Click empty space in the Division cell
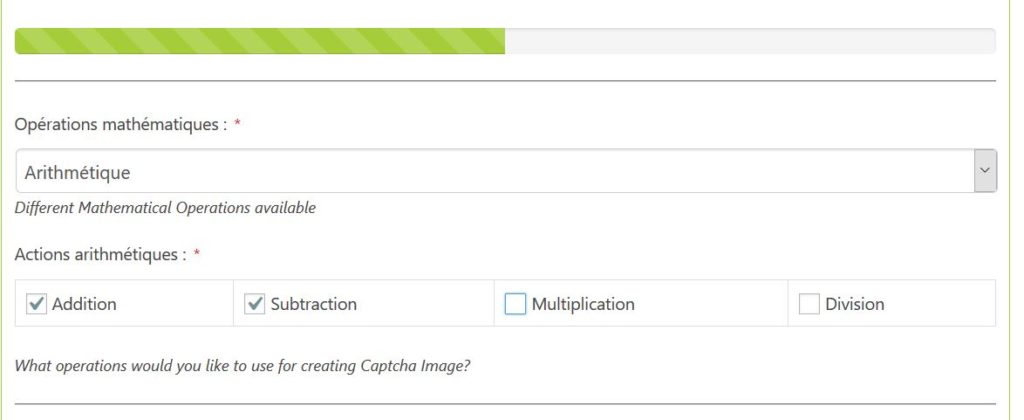Screen dimensions: 1024x420 (x=940, y=304)
